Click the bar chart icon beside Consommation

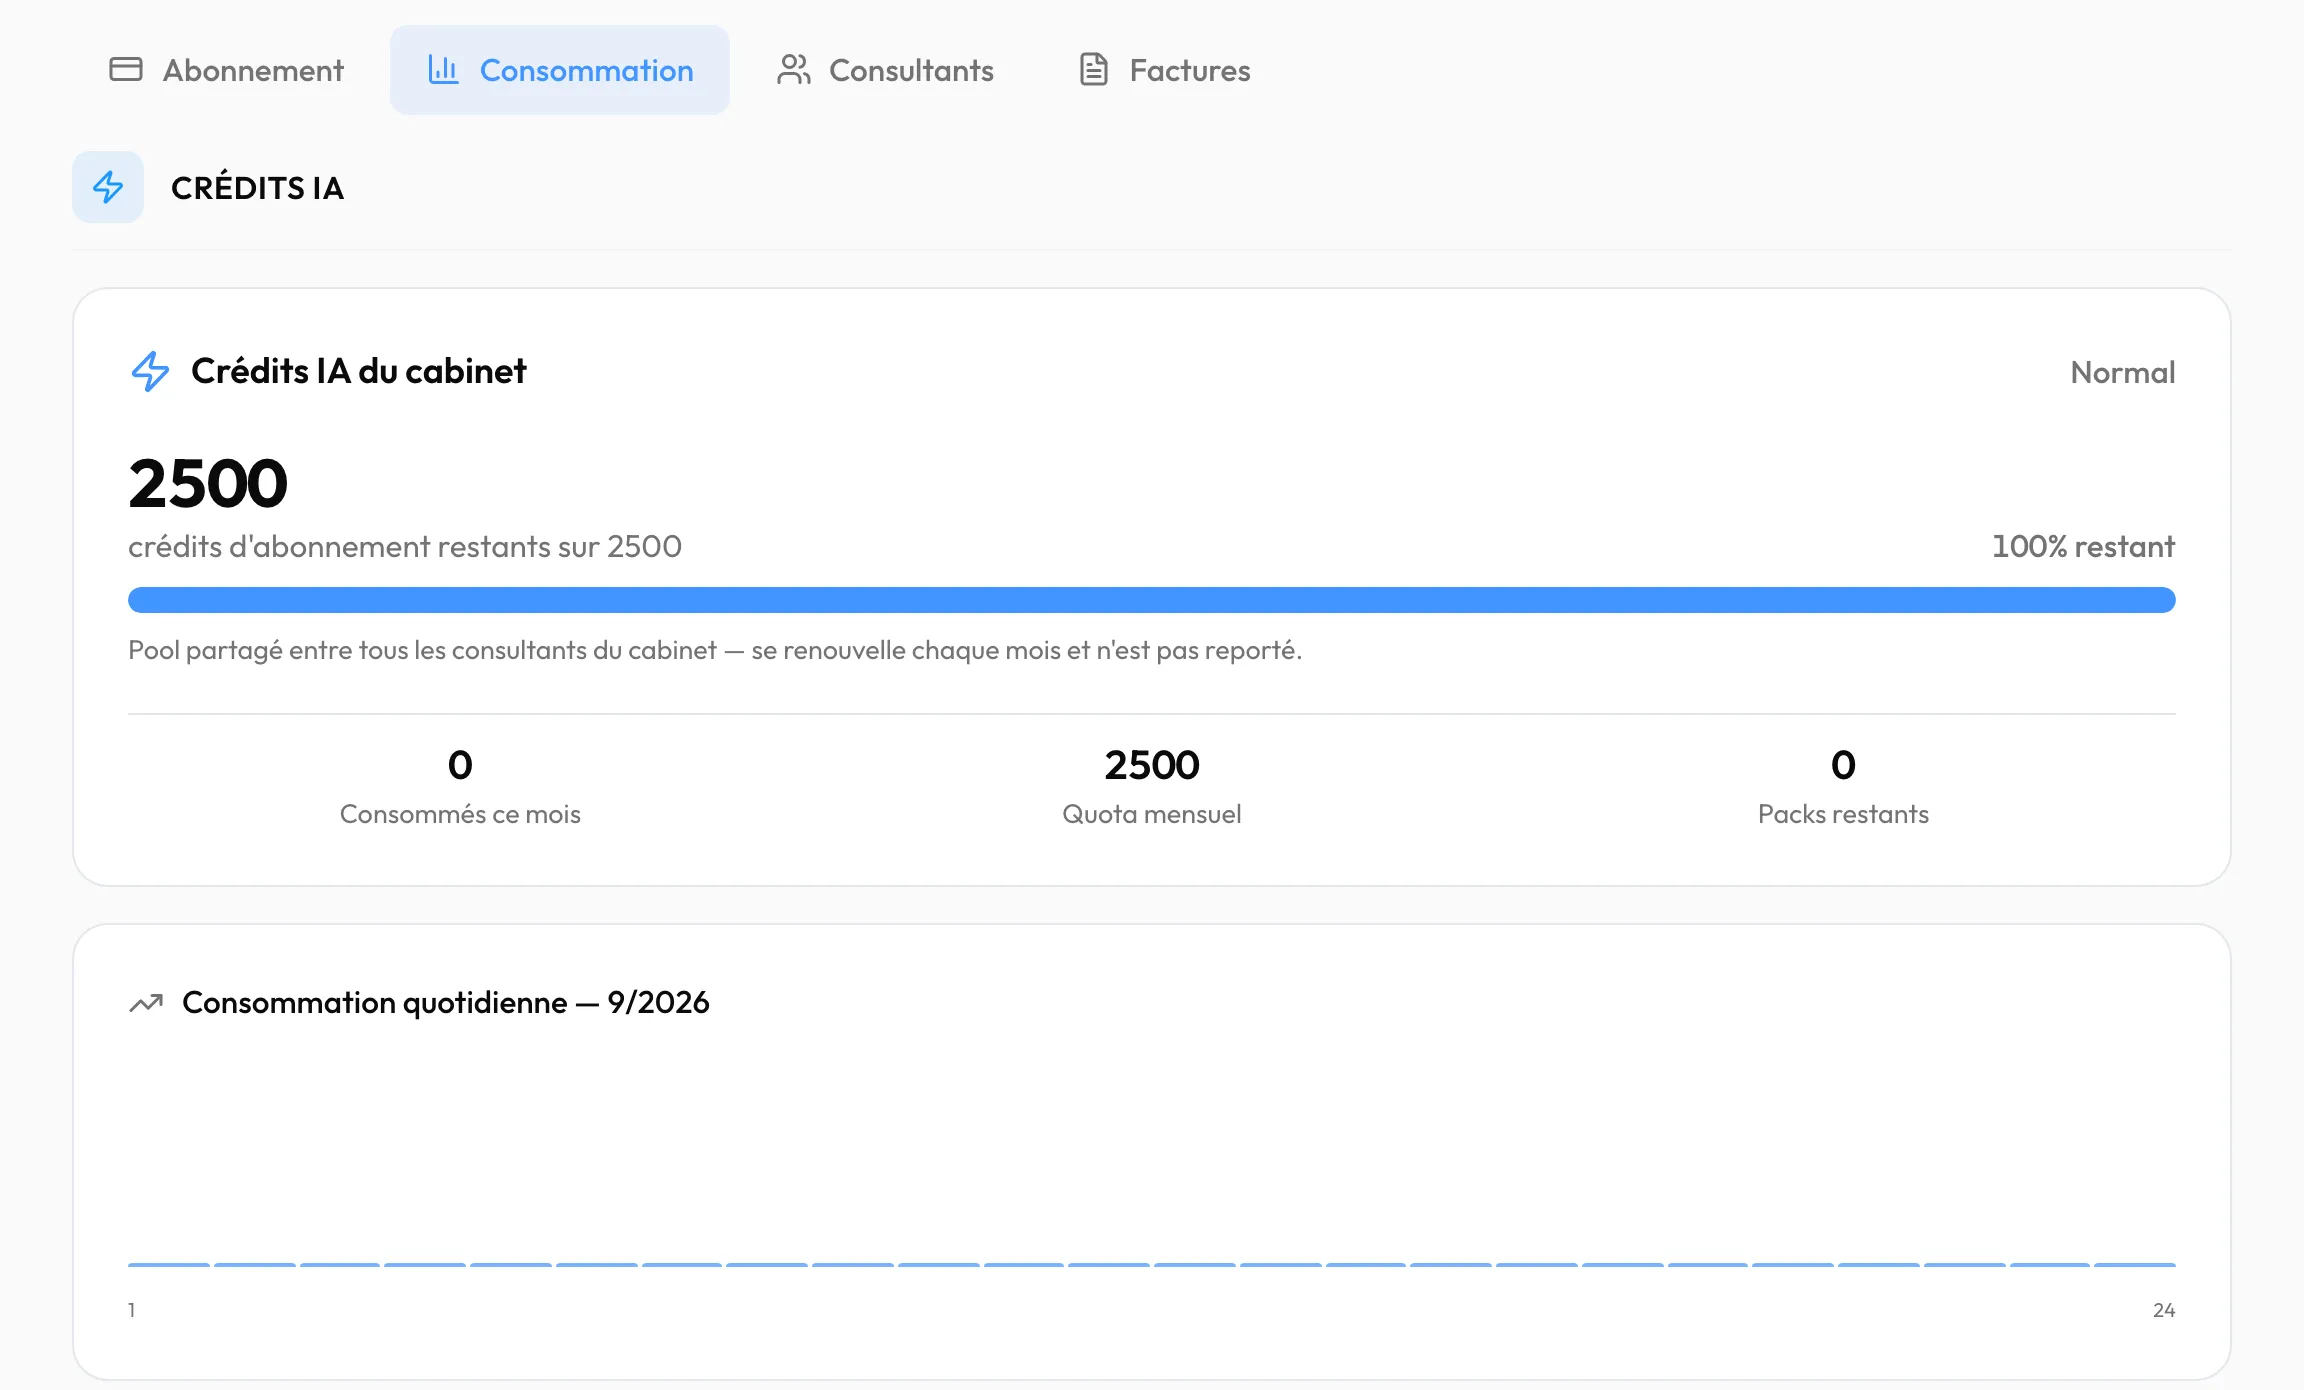point(443,69)
